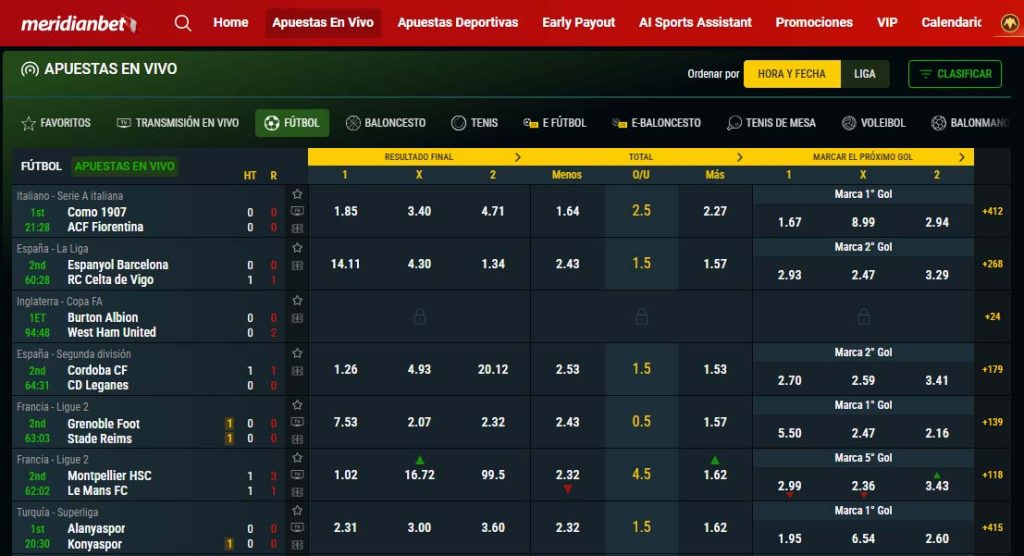Sort by Hora y Fecha

click(x=792, y=74)
